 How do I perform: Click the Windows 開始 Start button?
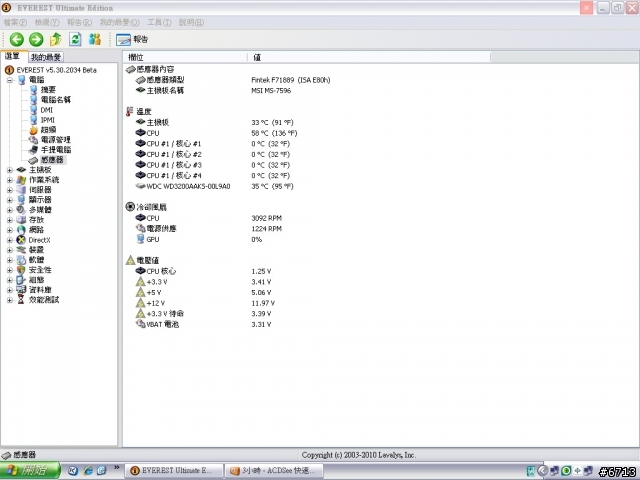pyautogui.click(x=30, y=471)
